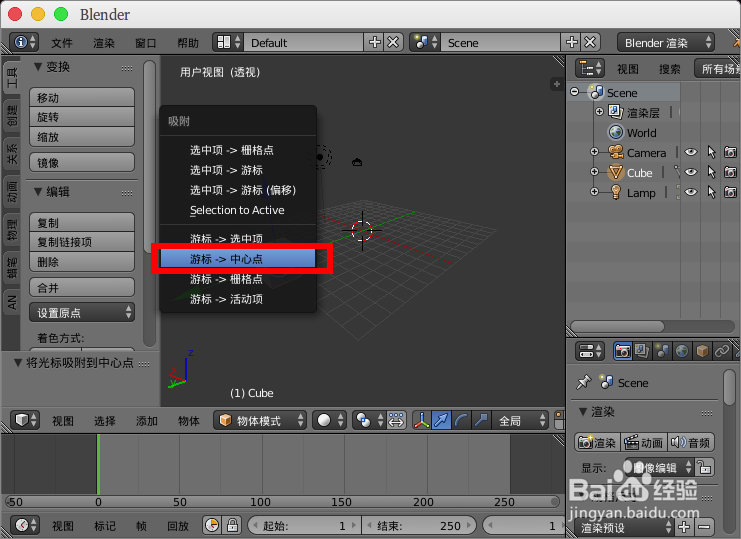Choose Selection to Active snap option
The image size is (741, 539).
click(238, 210)
